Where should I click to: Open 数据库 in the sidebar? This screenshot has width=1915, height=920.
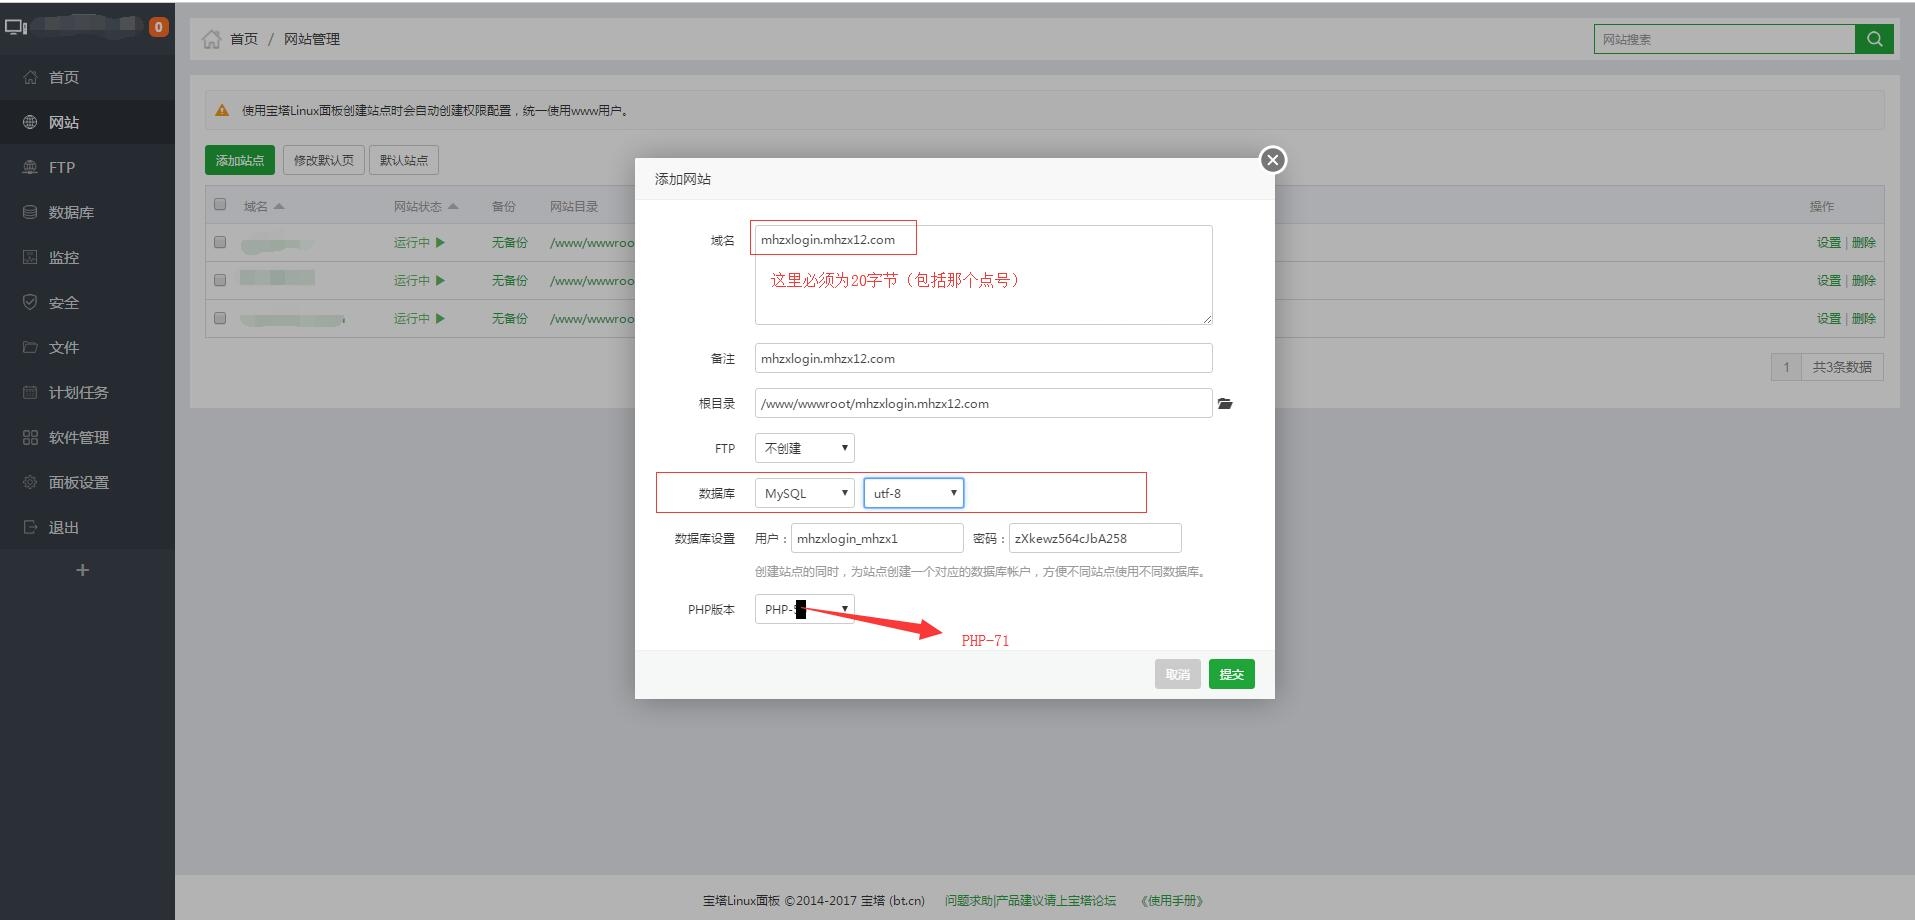(87, 212)
